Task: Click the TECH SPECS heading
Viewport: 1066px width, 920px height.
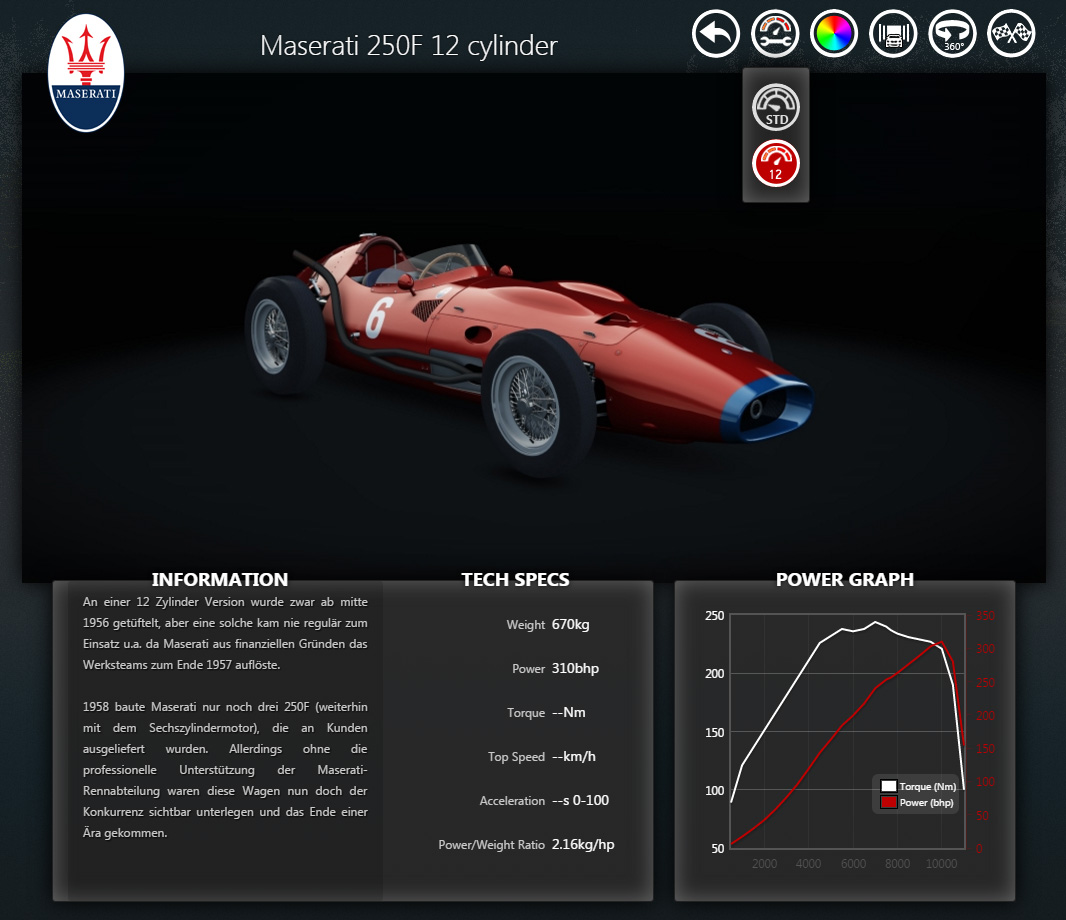Action: pos(515,579)
